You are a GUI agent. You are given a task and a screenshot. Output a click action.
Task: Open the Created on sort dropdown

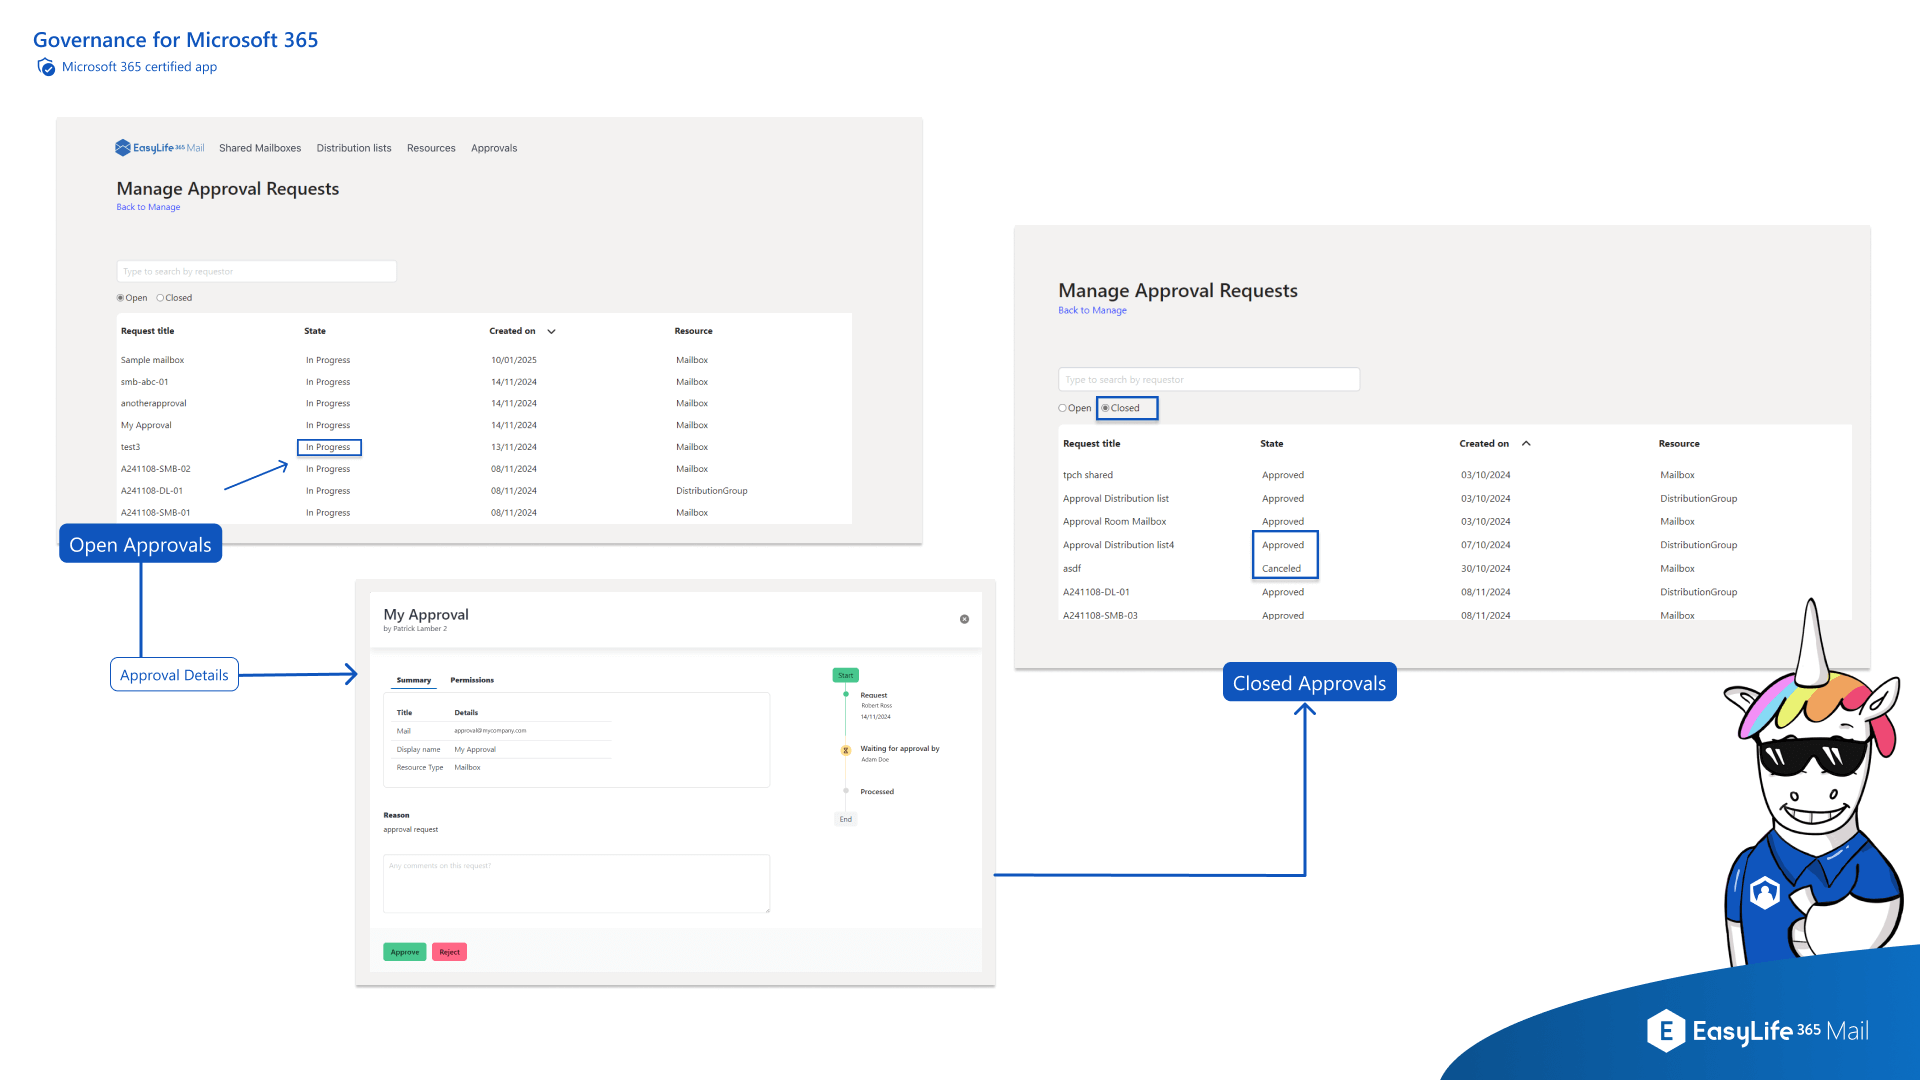coord(552,331)
